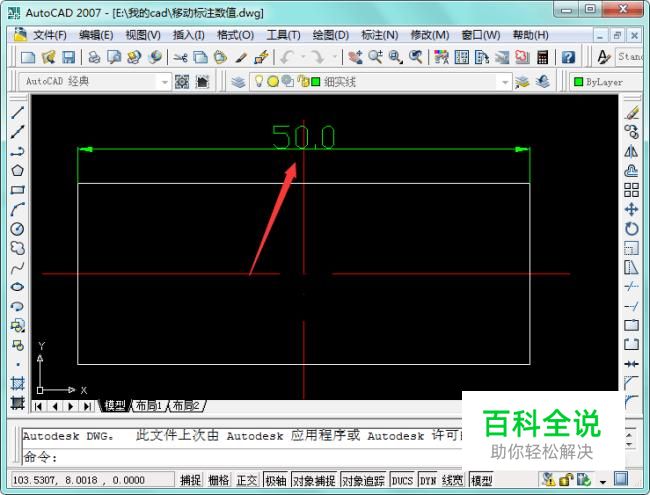Select the Revision Cloud tool

(x=17, y=248)
